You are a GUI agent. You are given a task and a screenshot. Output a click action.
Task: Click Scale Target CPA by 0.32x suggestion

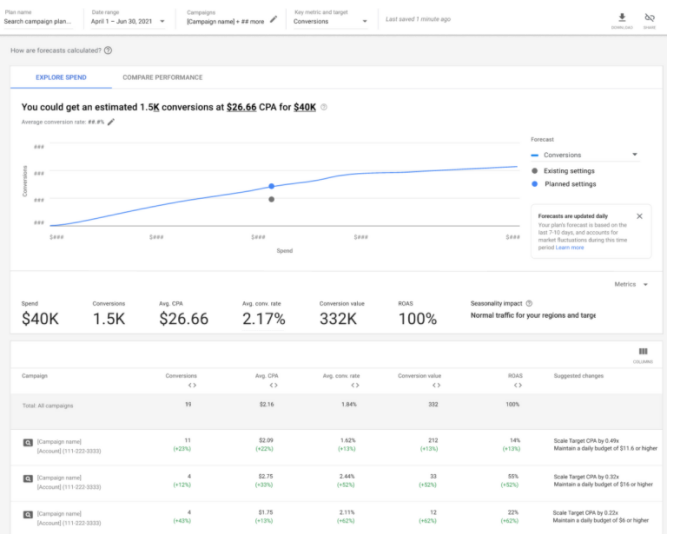click(x=586, y=477)
